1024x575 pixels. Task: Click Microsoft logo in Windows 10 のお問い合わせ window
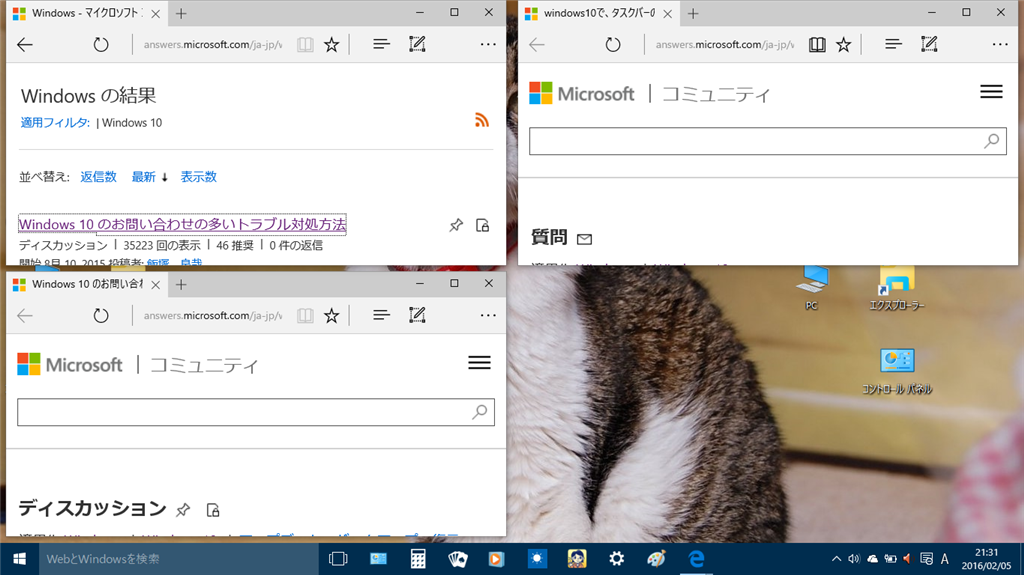coord(69,365)
